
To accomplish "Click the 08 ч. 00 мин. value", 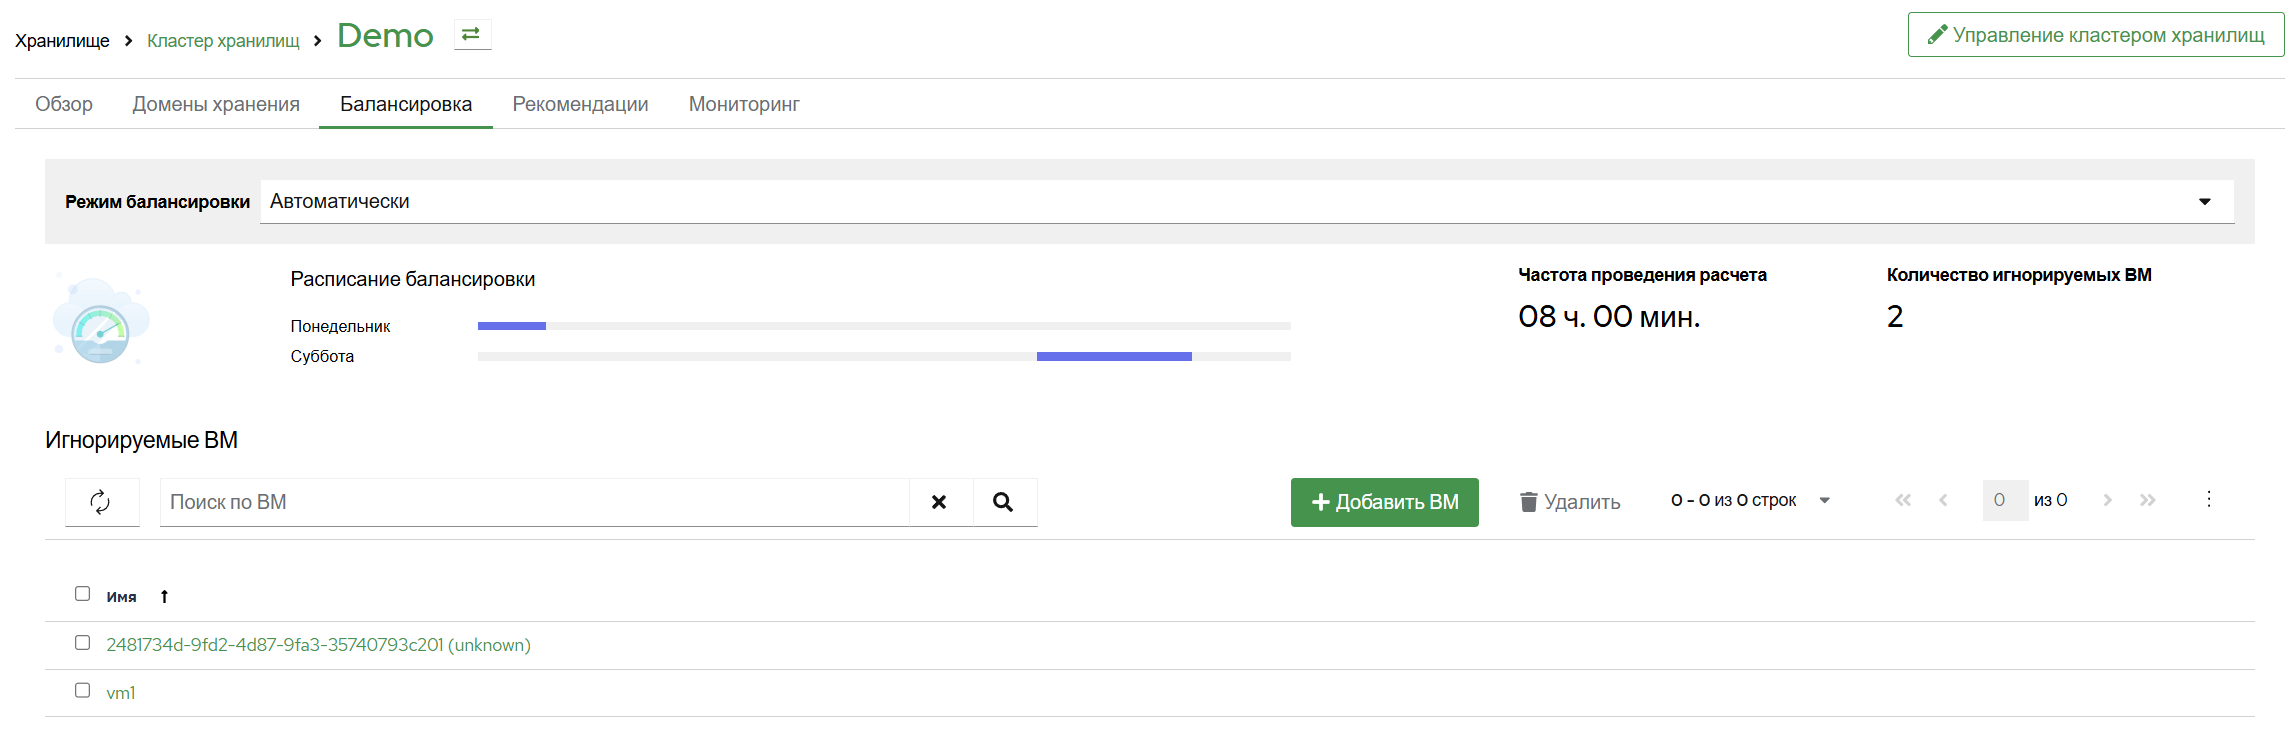I will point(1609,317).
